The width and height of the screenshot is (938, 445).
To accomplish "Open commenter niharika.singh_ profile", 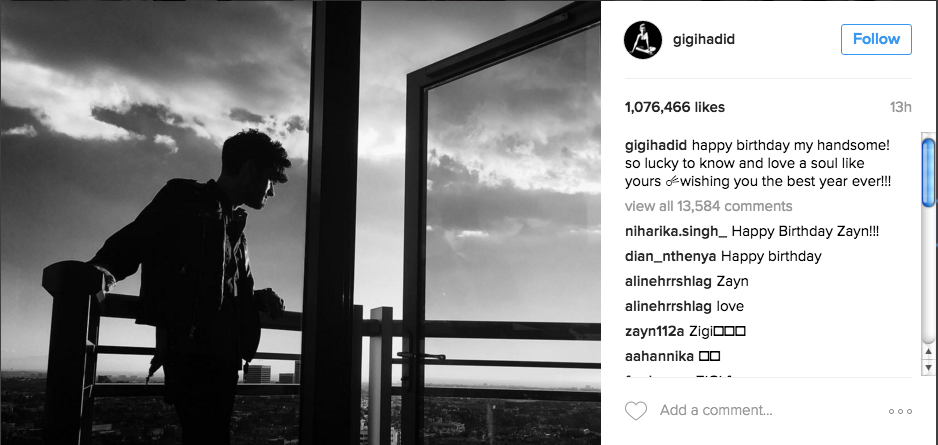I will (676, 231).
